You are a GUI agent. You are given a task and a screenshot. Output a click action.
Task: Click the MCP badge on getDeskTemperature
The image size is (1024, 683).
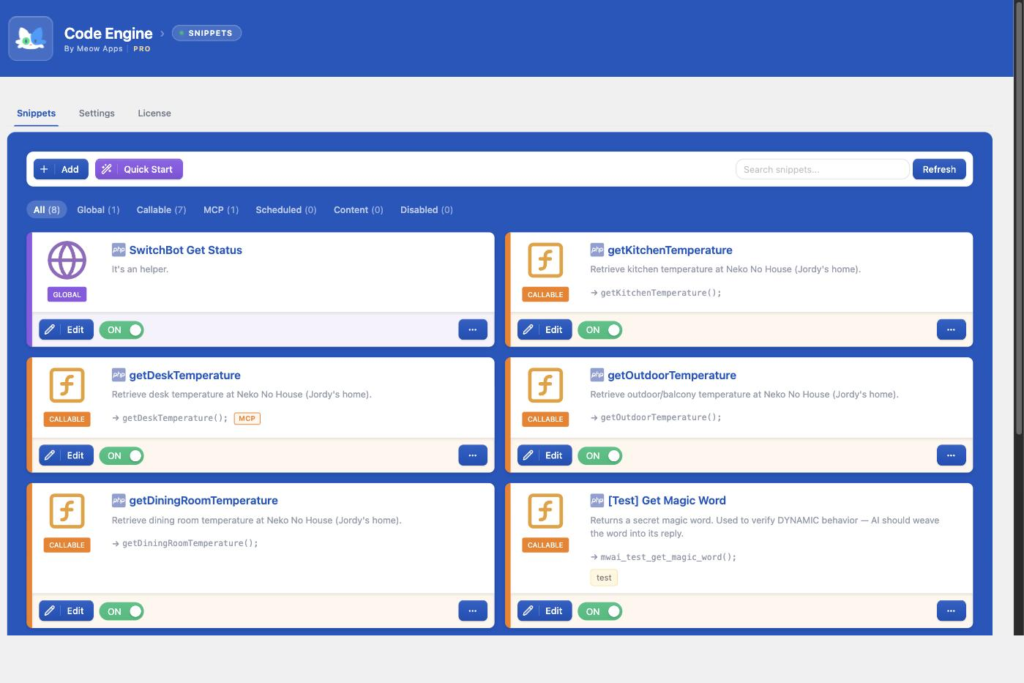(x=247, y=419)
